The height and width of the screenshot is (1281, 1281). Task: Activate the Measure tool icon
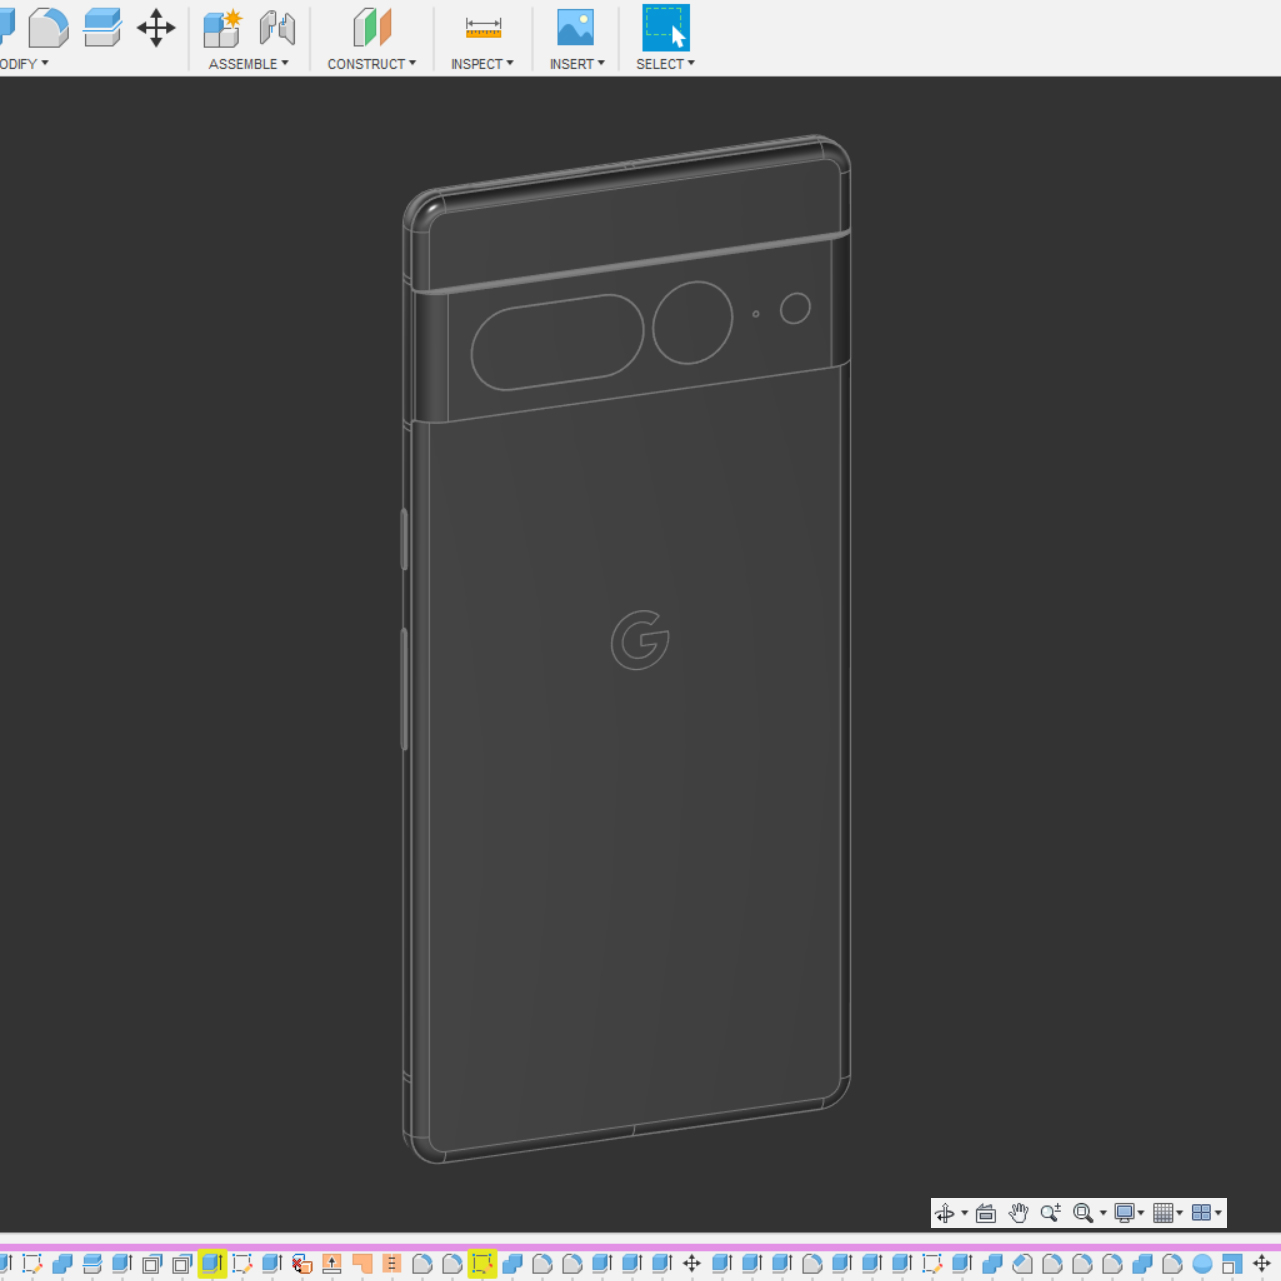(483, 28)
